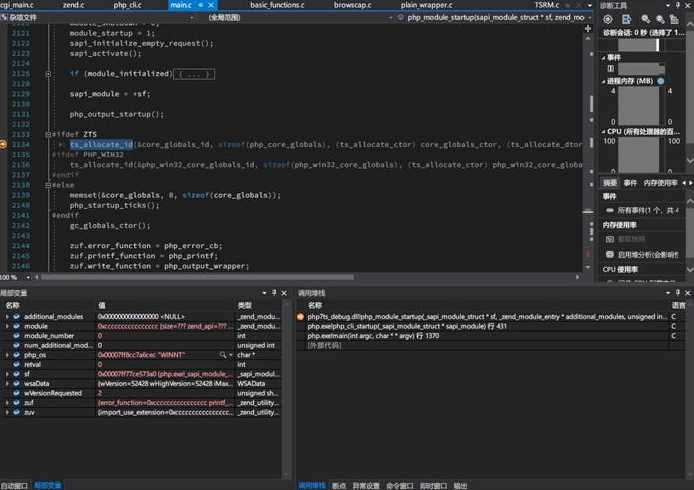The width and height of the screenshot is (694, 490).
Task: Expand the sf variable in locals
Action: [x=7, y=374]
